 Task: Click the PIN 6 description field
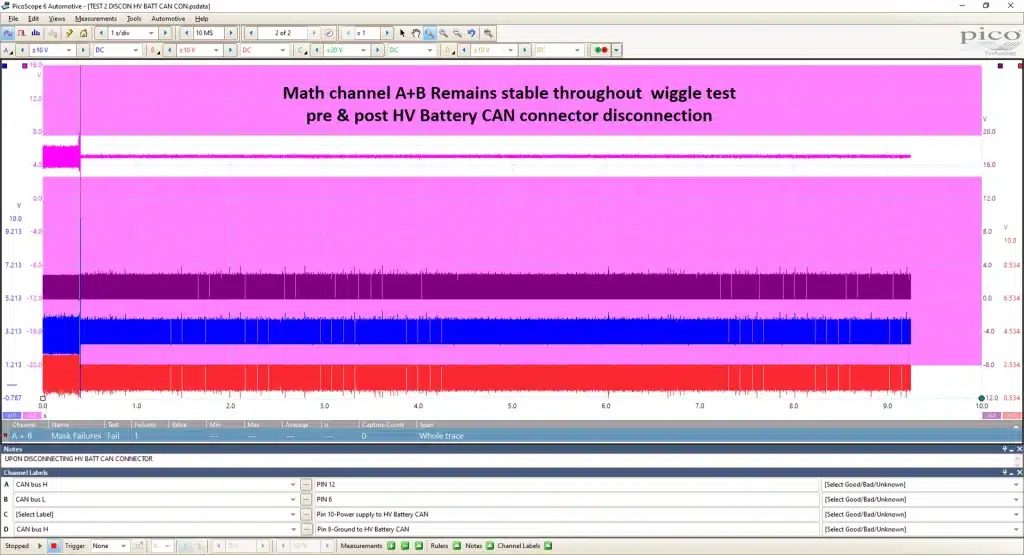[x=566, y=500]
